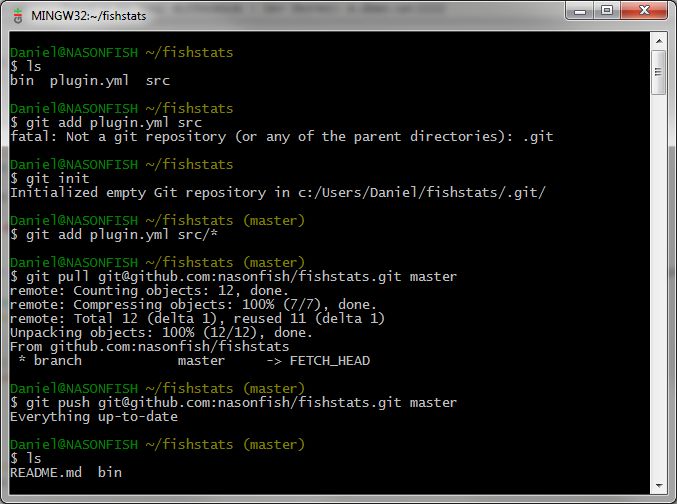Click 'Unpacking objects: 100% (12/12), done.' line
This screenshot has width=677, height=504.
161,333
